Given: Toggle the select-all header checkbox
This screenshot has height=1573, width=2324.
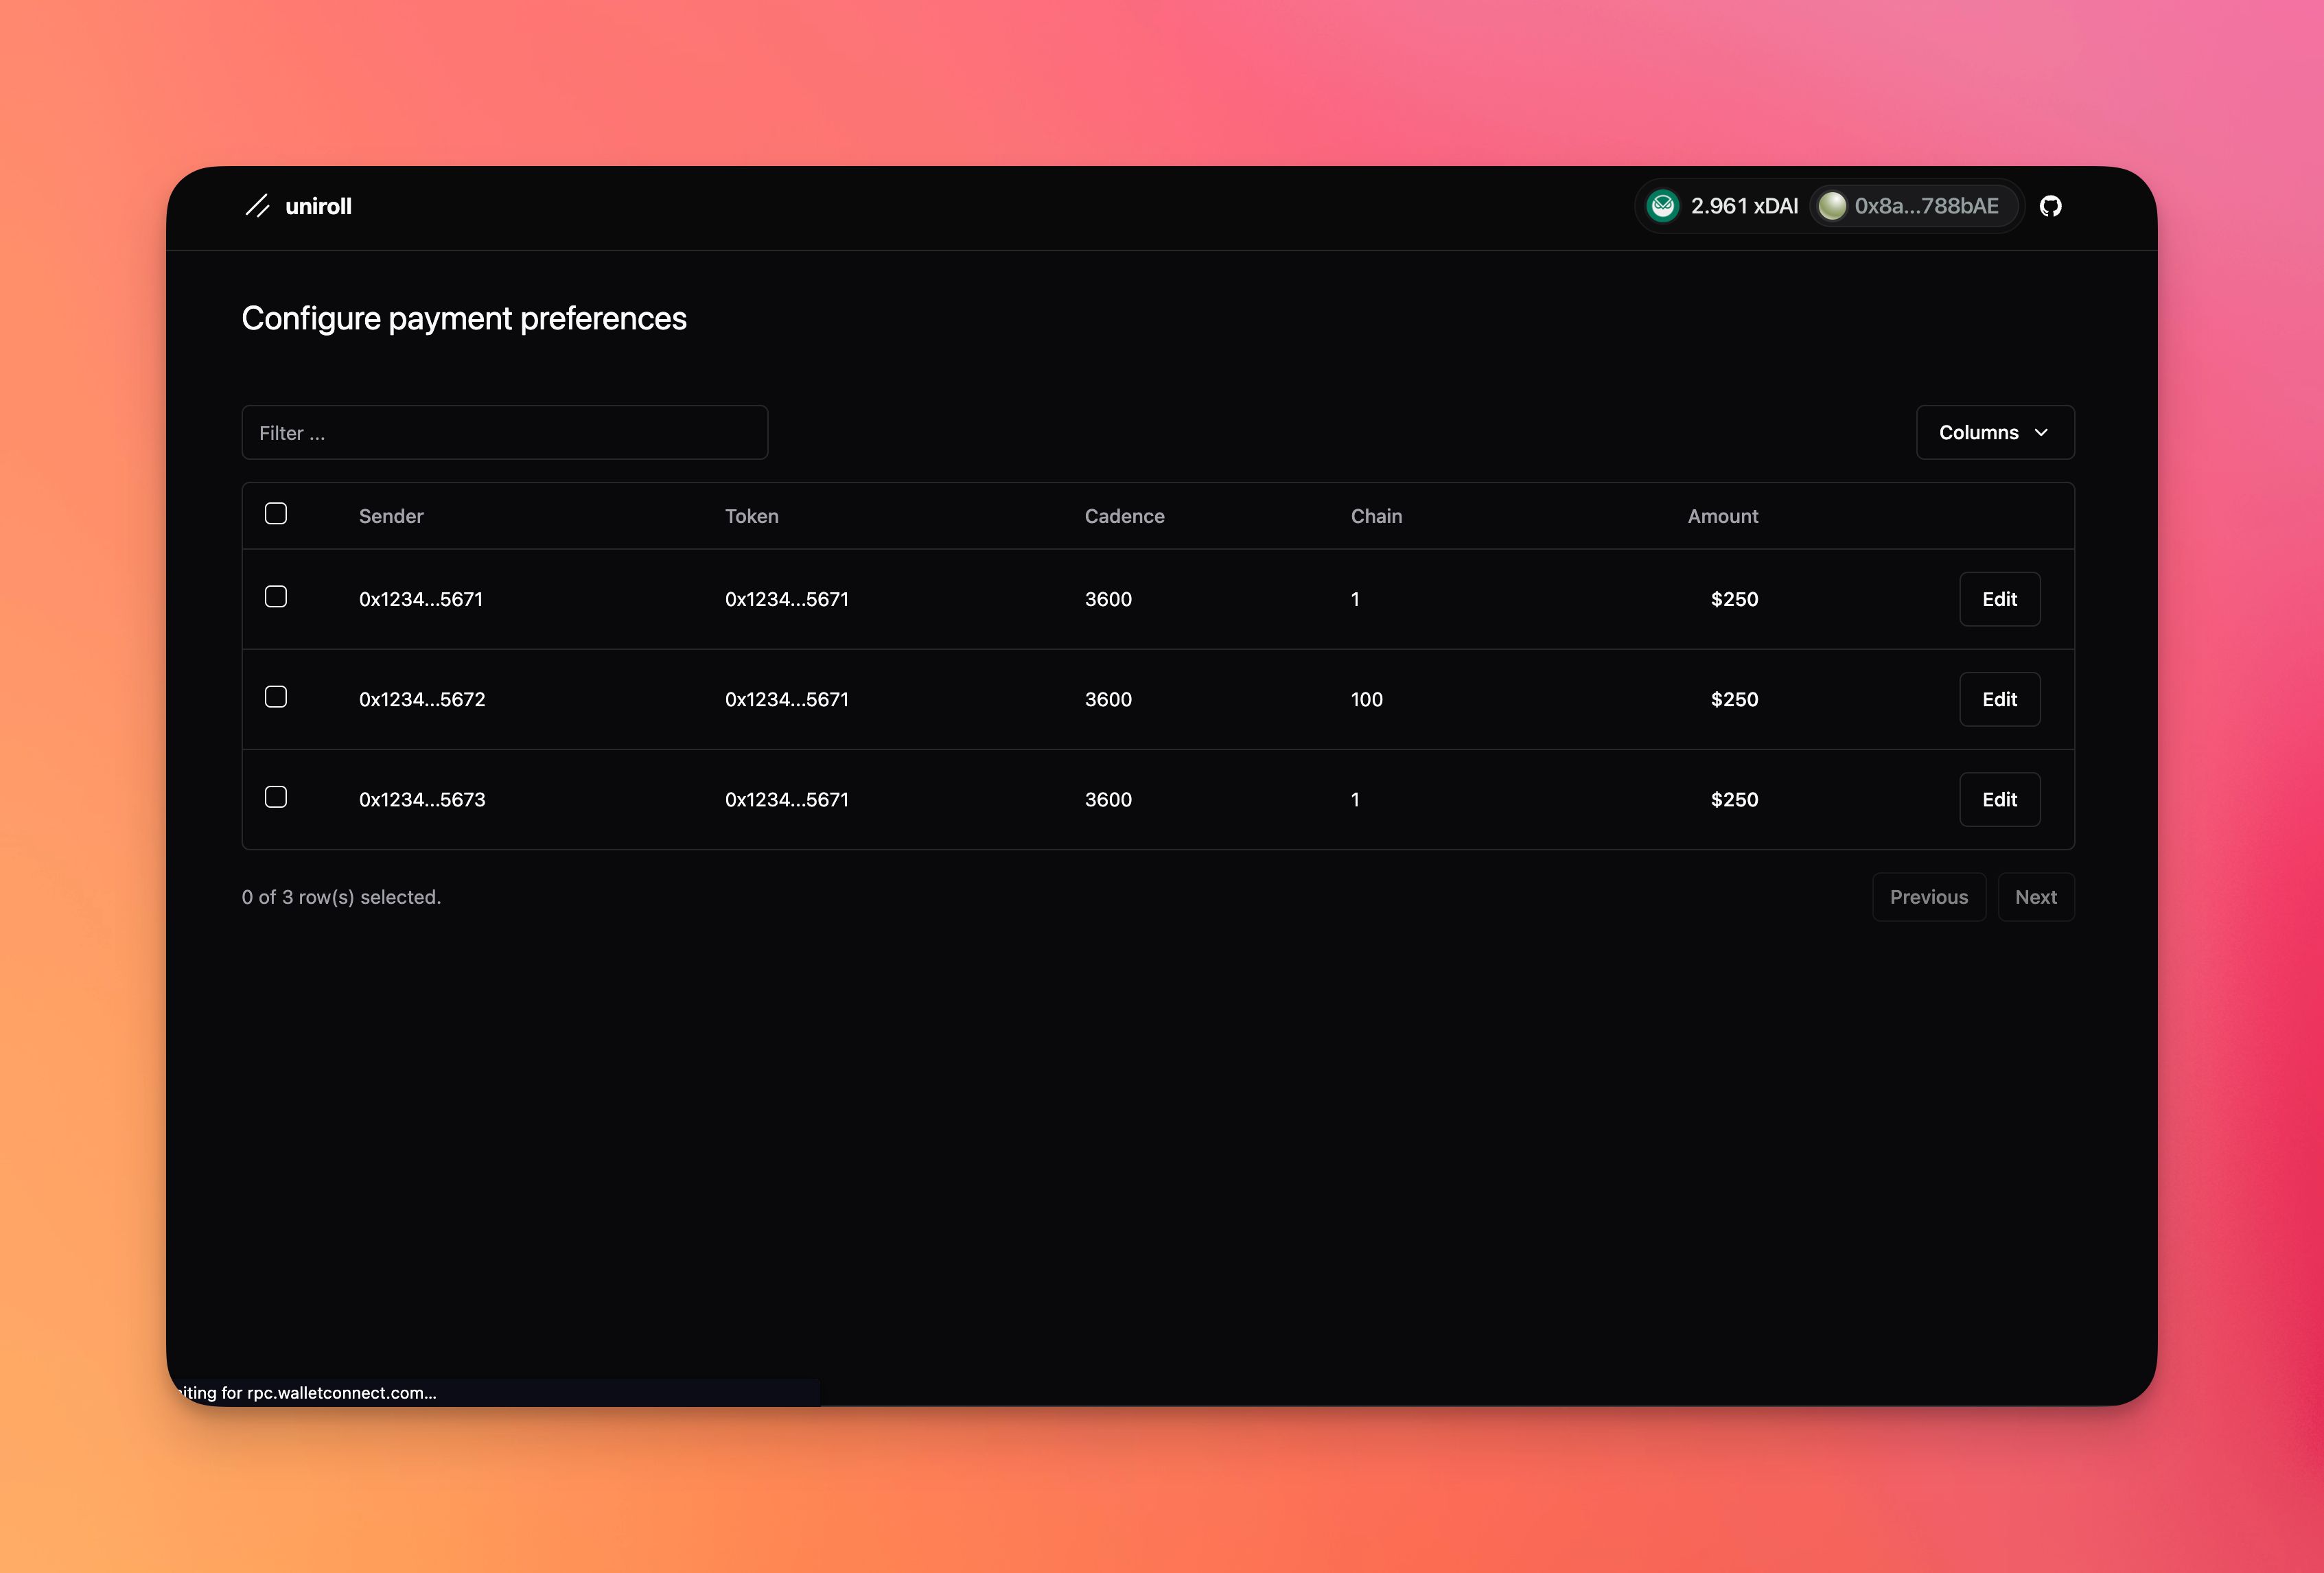Looking at the screenshot, I should coord(276,515).
